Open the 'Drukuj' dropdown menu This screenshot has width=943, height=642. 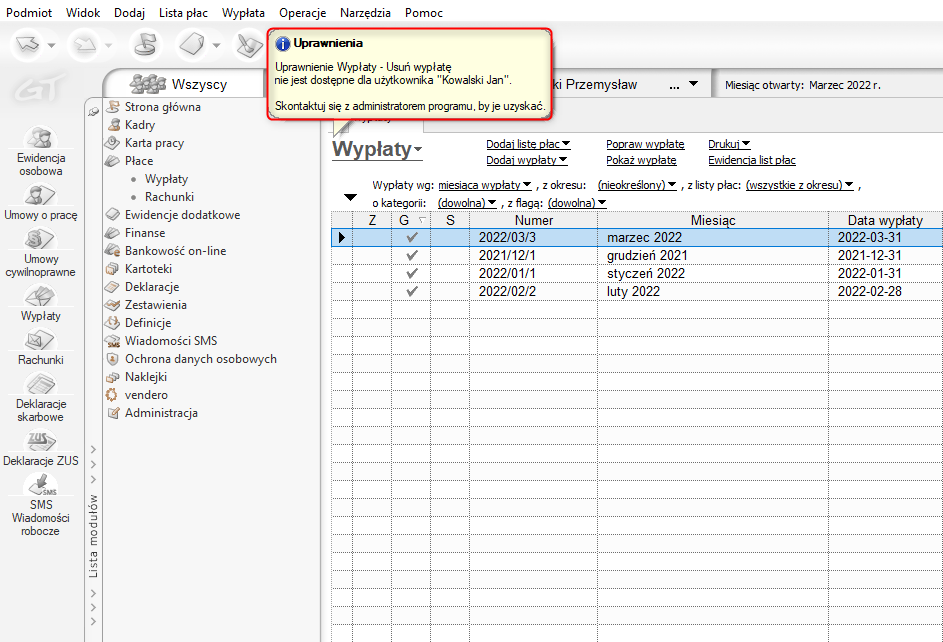(x=729, y=144)
